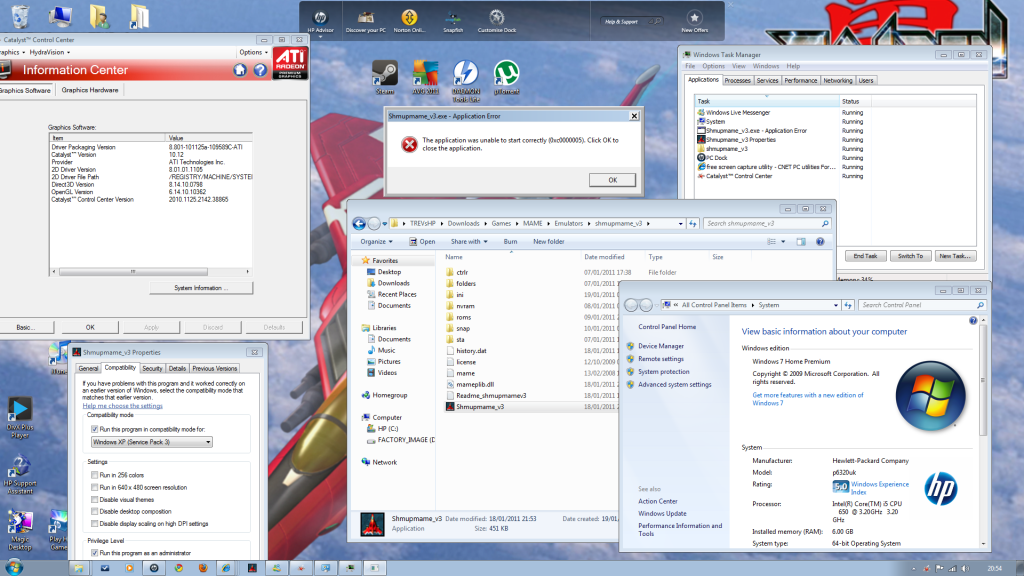Switch to Processes tab in Task Manager

pos(737,80)
